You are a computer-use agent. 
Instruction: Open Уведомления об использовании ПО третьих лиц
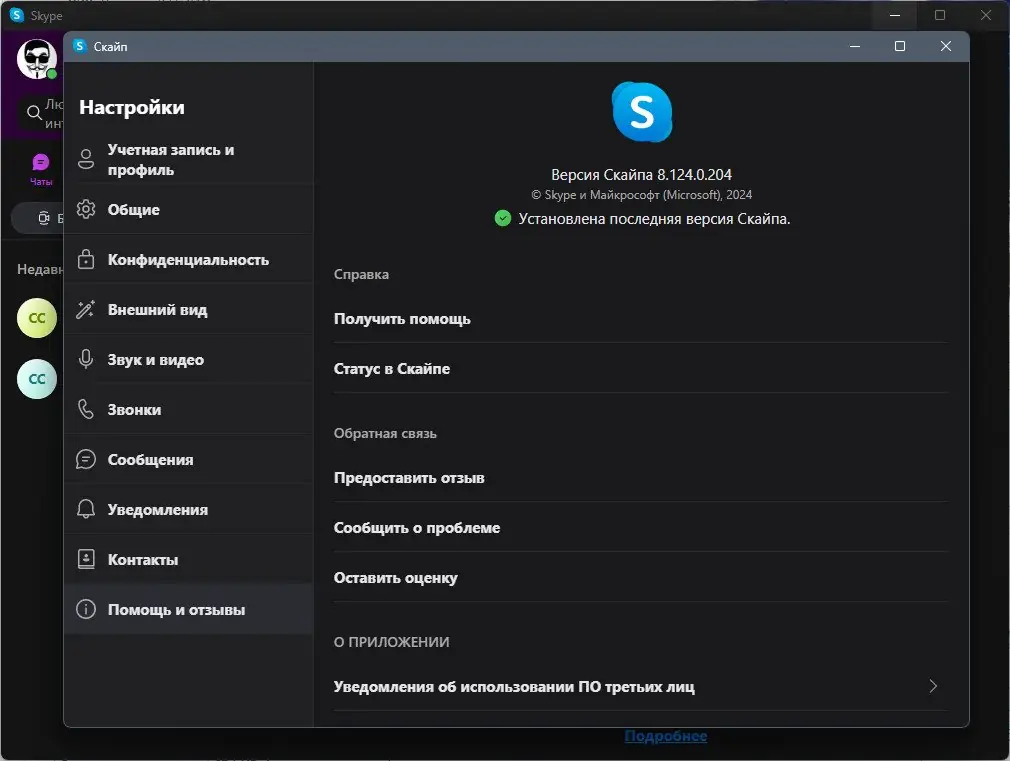click(x=640, y=687)
